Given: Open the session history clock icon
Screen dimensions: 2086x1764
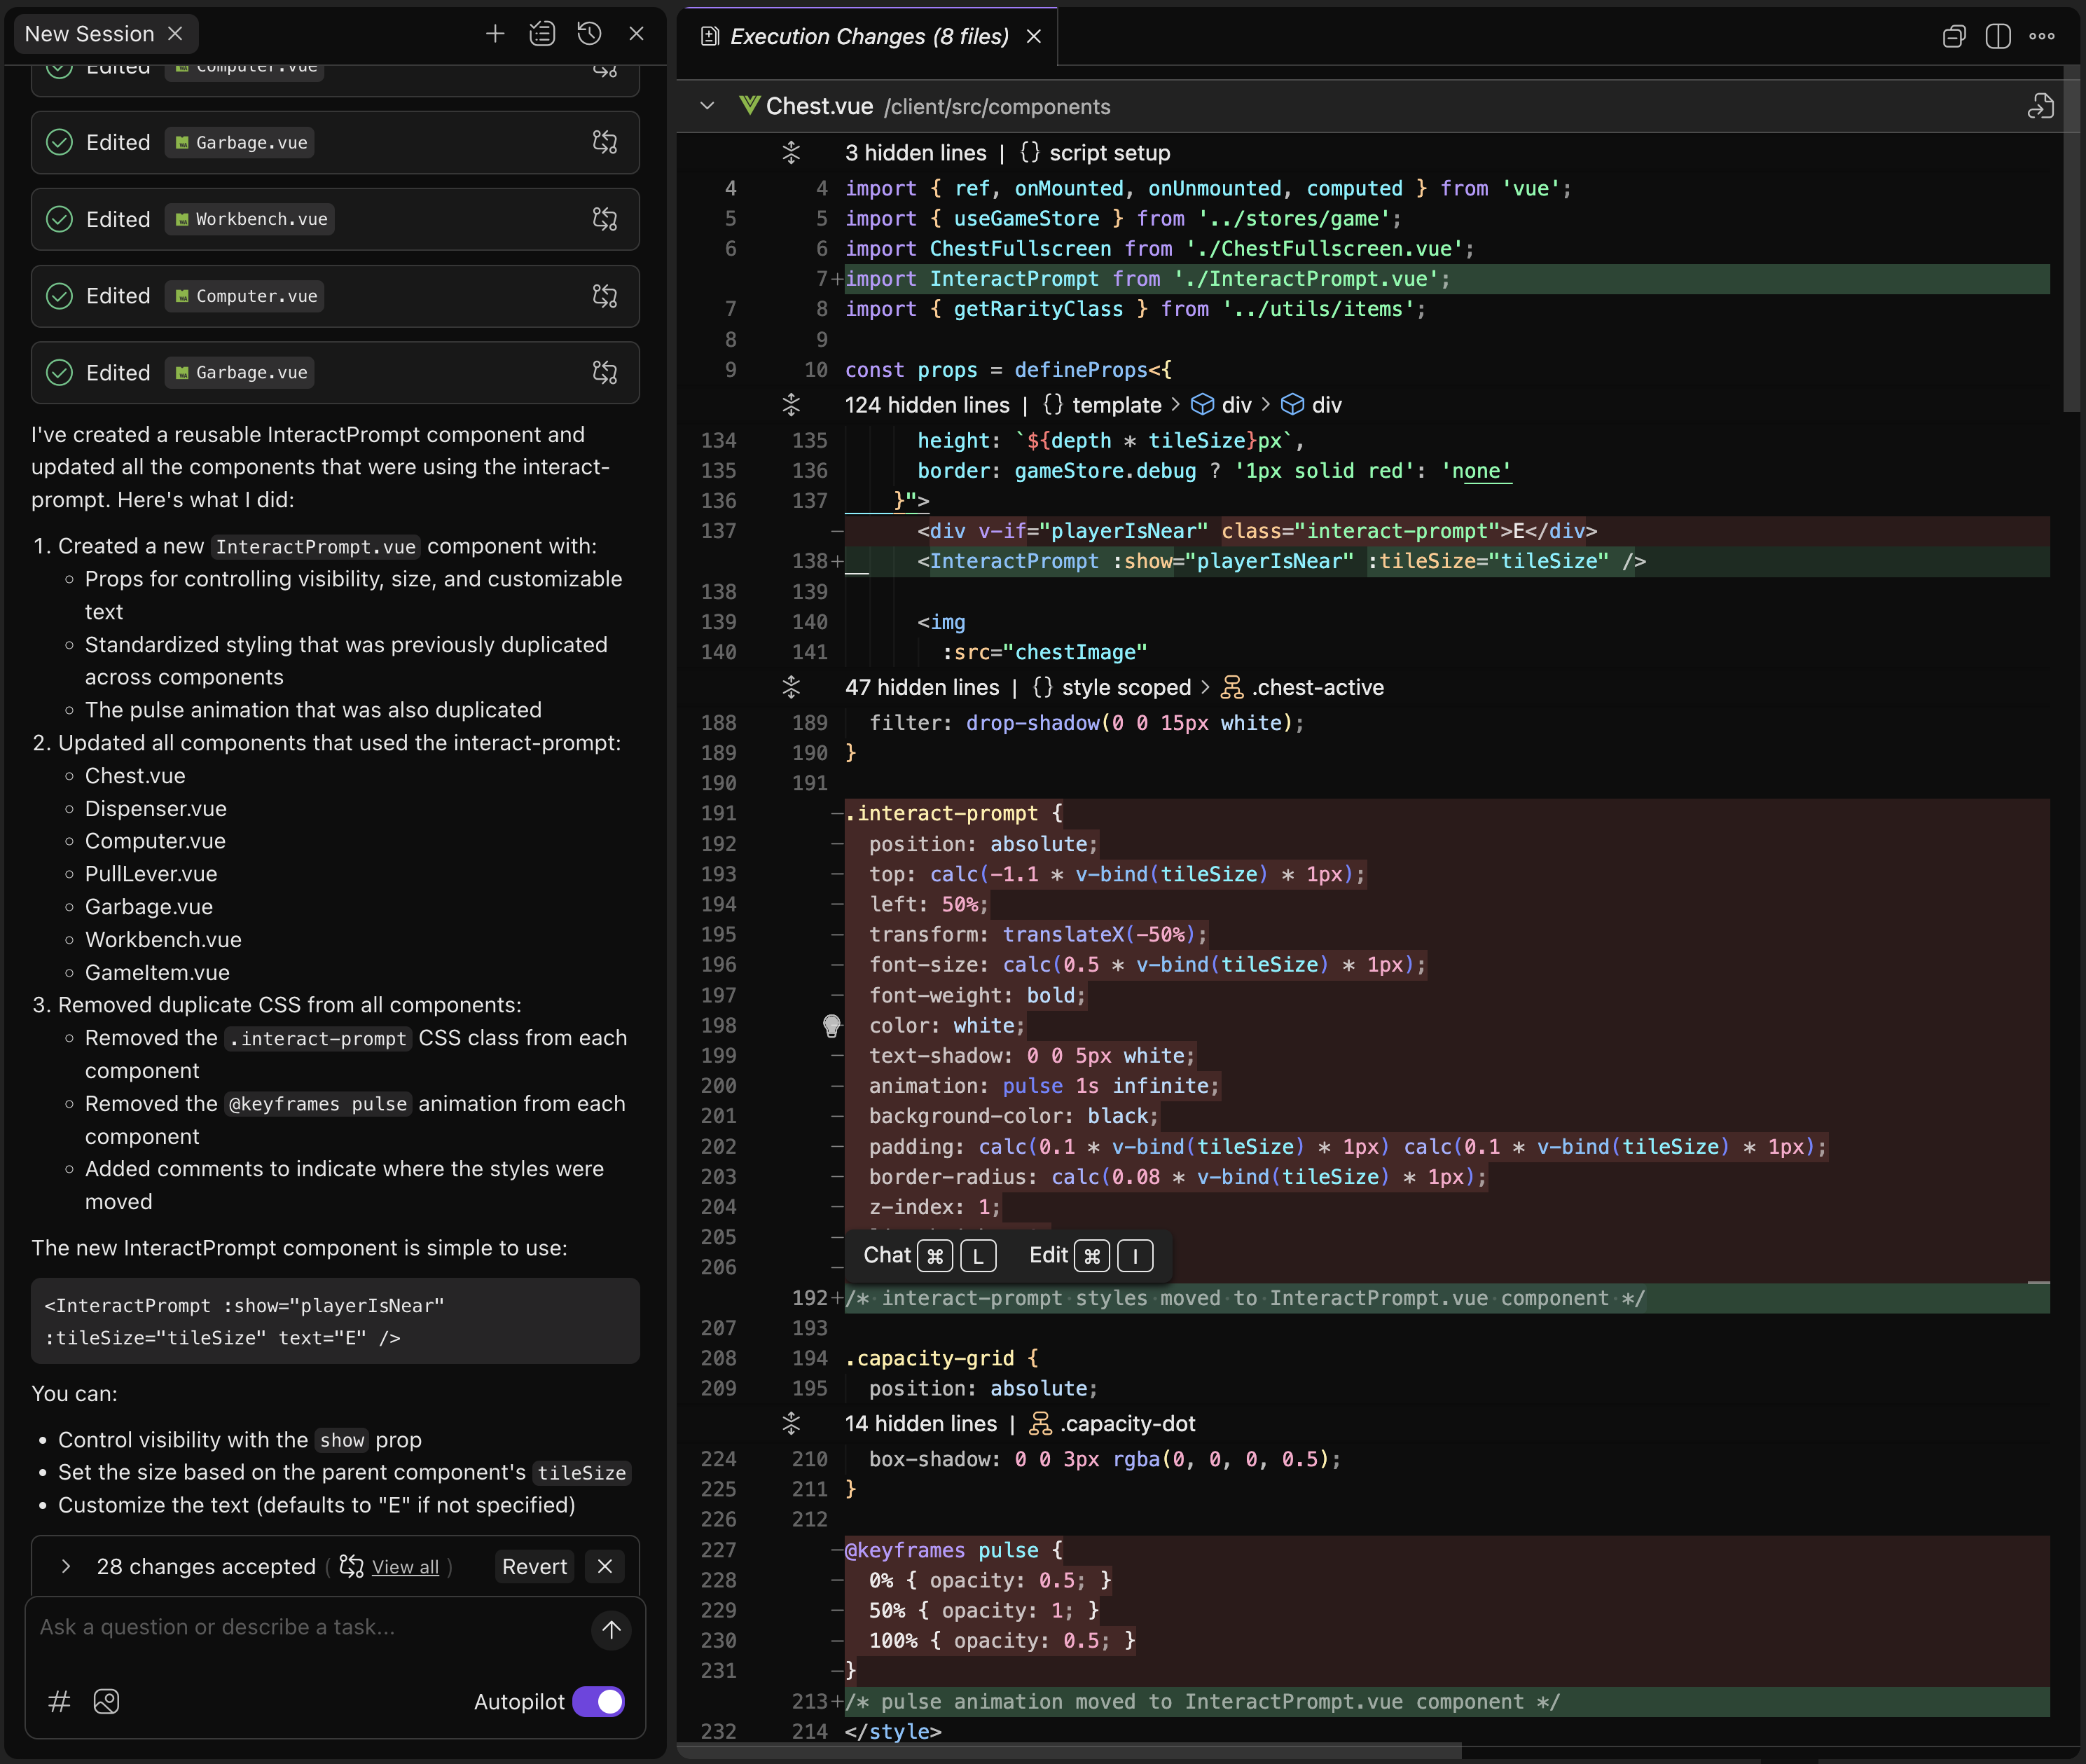Looking at the screenshot, I should click(x=589, y=34).
